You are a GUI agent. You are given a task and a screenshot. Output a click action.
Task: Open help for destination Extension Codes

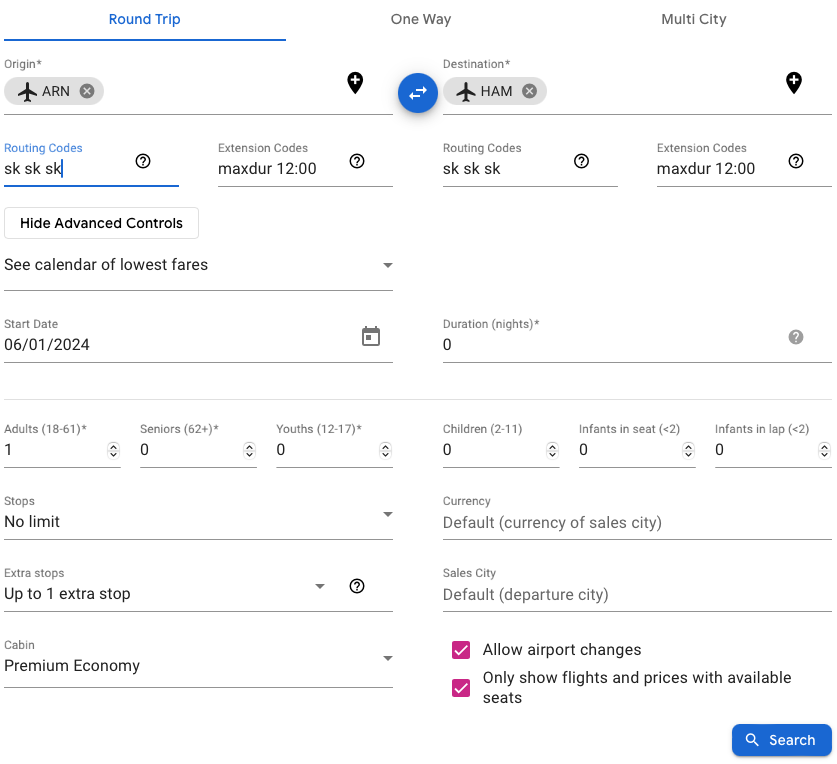coord(796,161)
